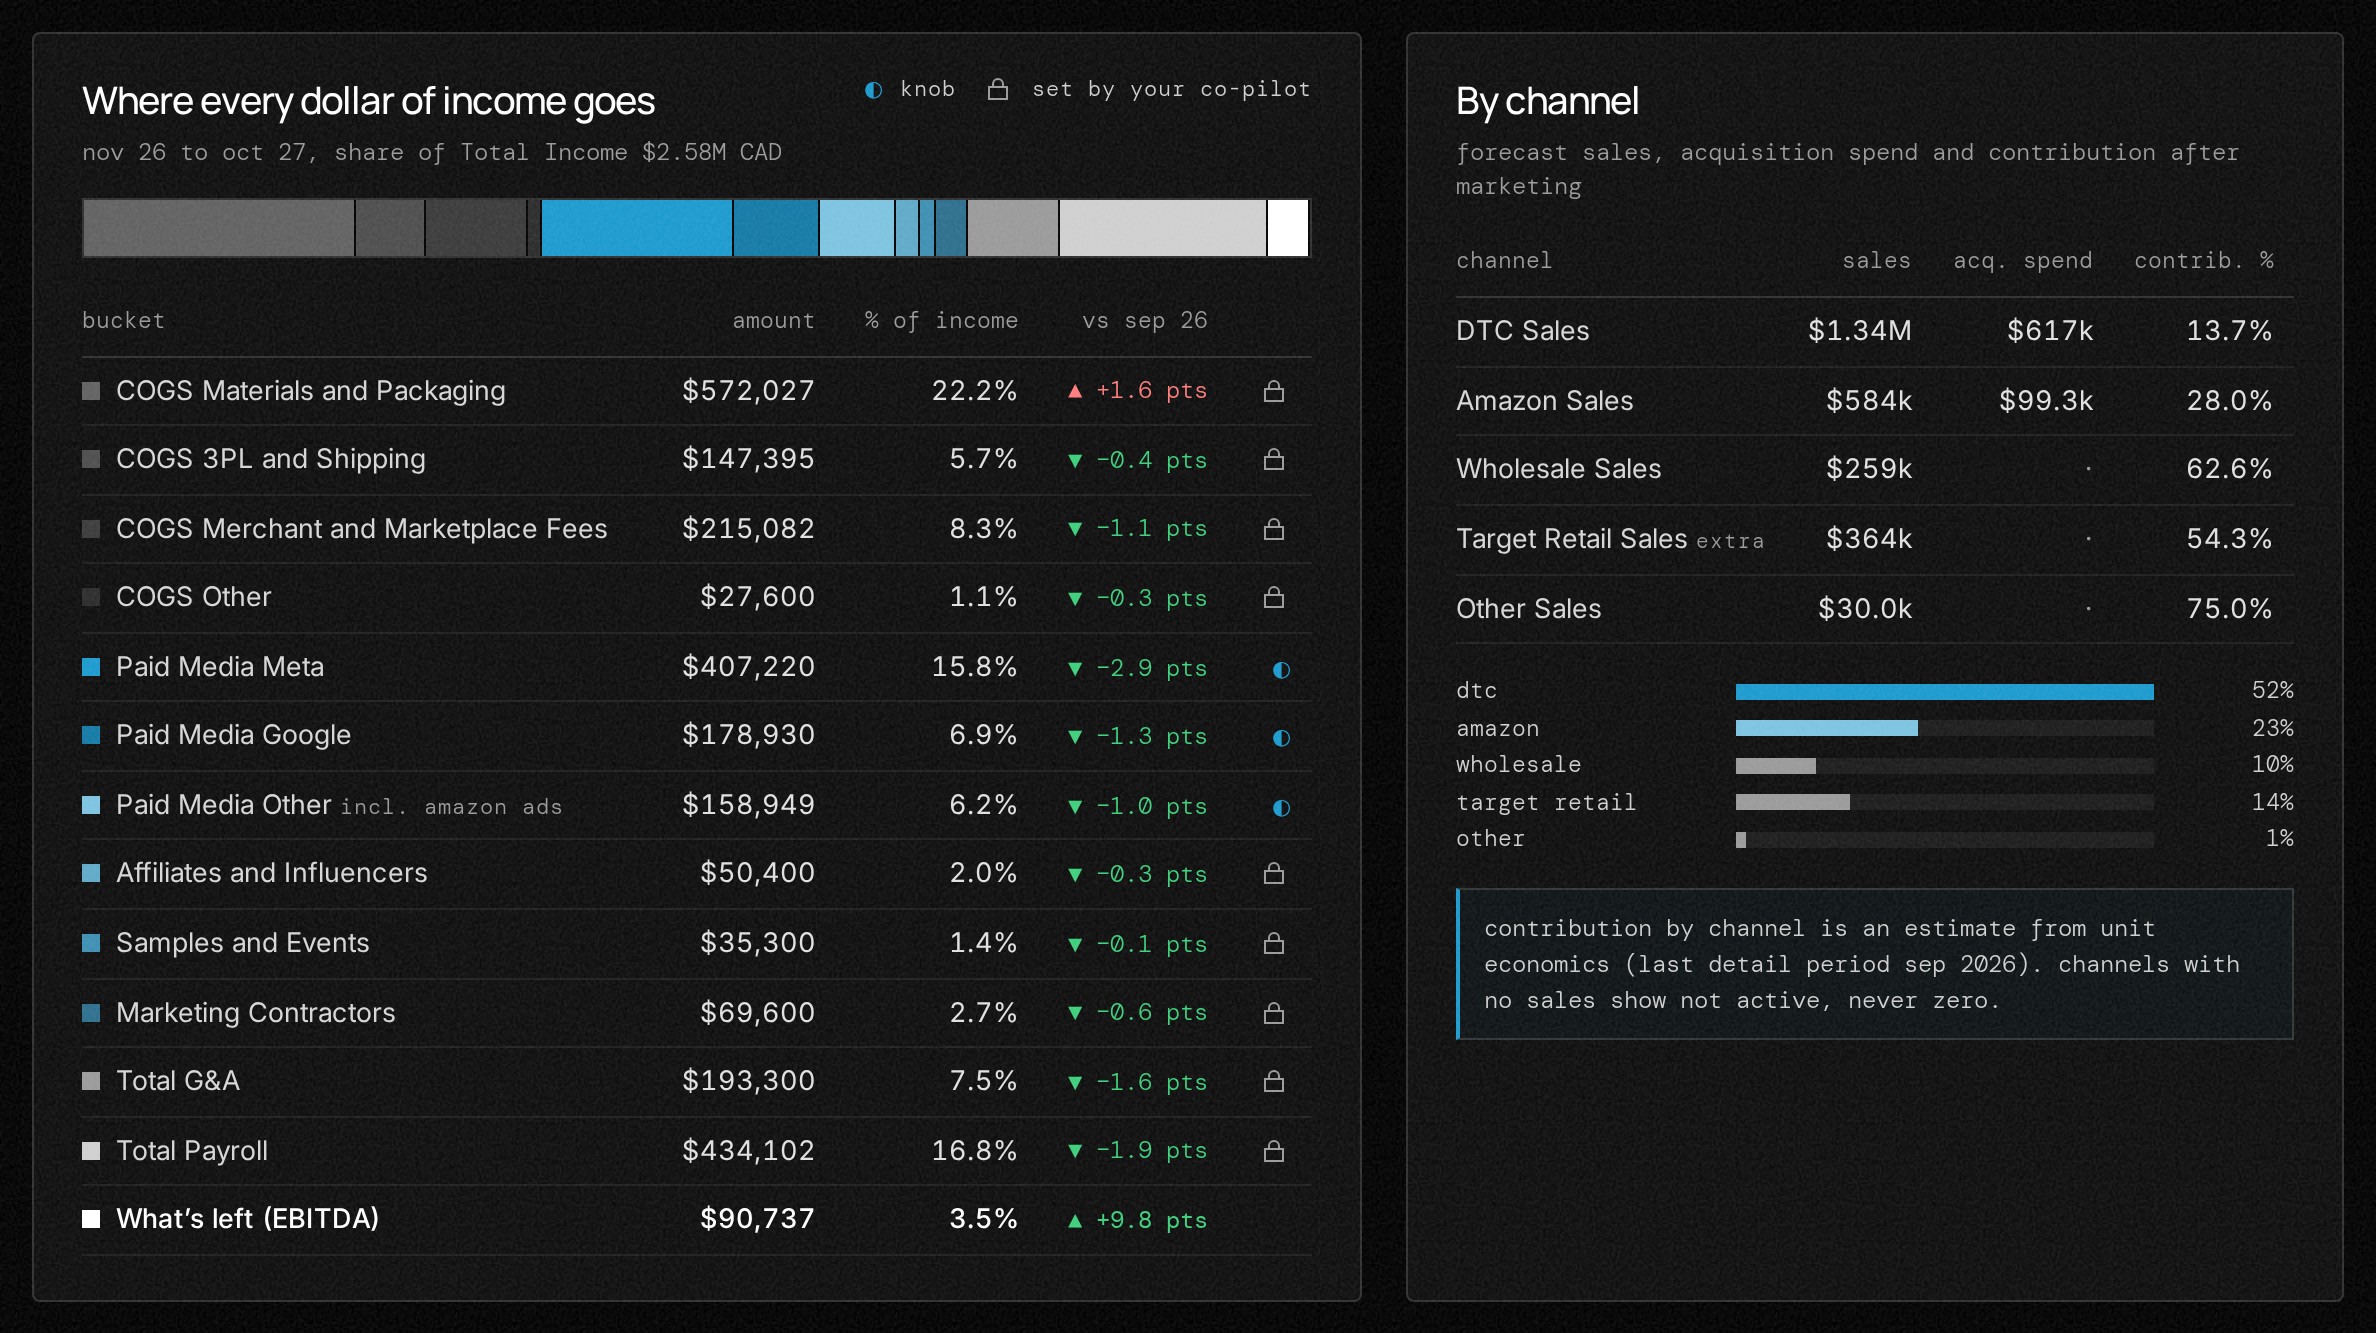
Task: Select the Target Retail Sales row label
Action: [1571, 539]
